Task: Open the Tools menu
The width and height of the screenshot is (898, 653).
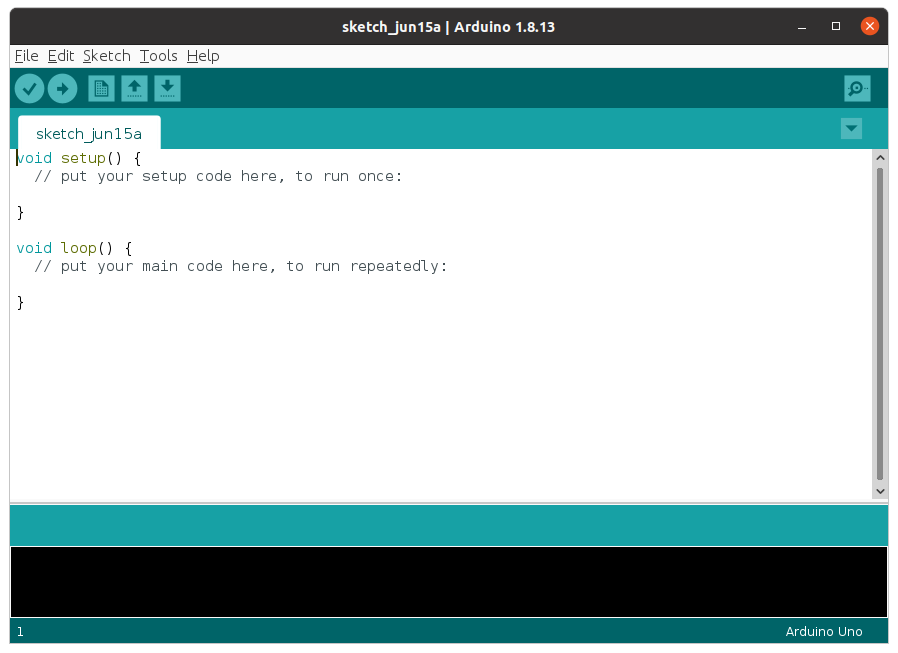Action: click(x=158, y=56)
